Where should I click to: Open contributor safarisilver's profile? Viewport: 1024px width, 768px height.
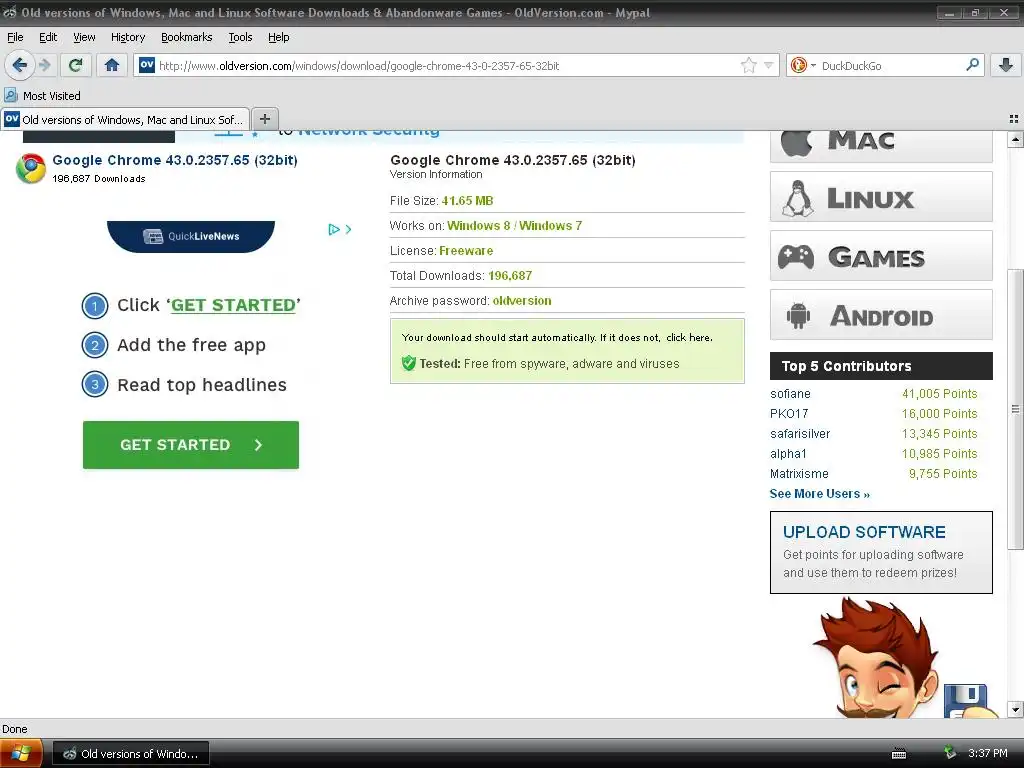point(800,434)
